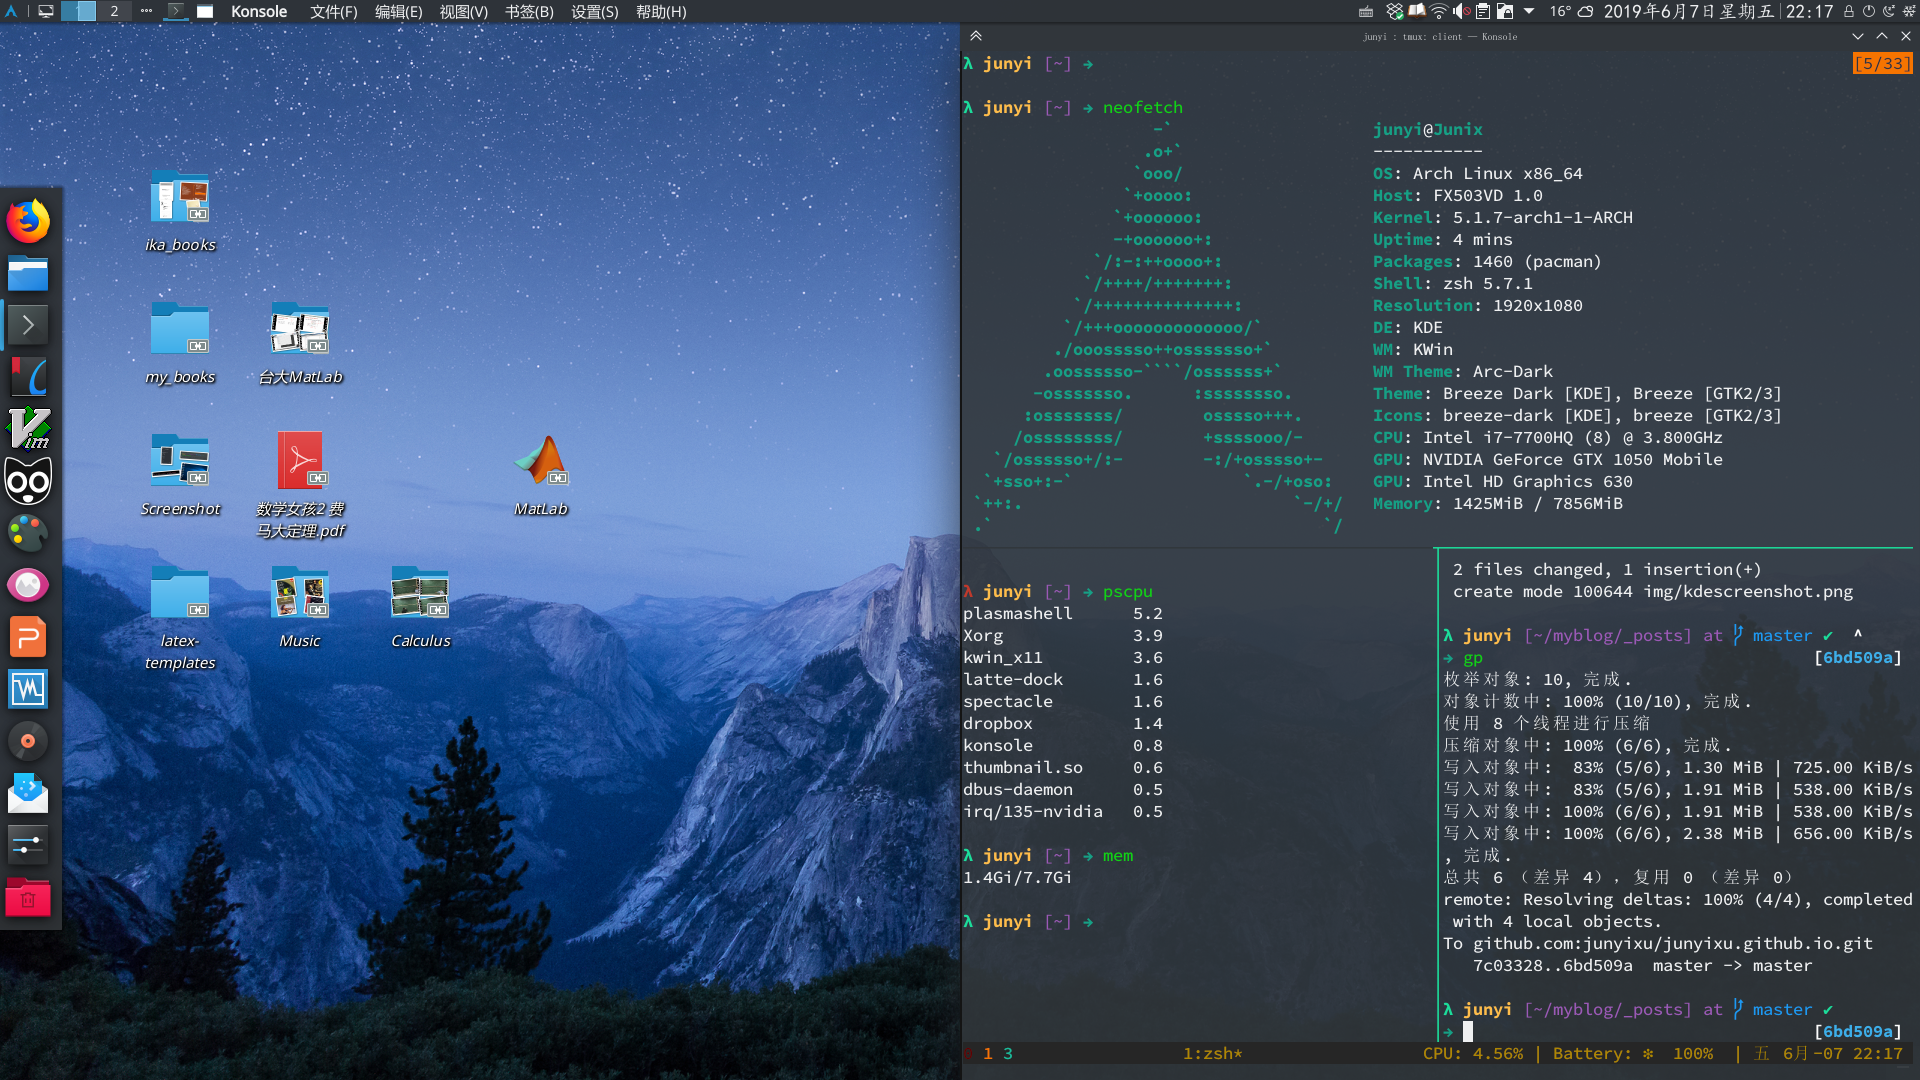Viewport: 1920px width, 1080px height.
Task: Select the Screenshot desktop folder
Action: click(180, 475)
